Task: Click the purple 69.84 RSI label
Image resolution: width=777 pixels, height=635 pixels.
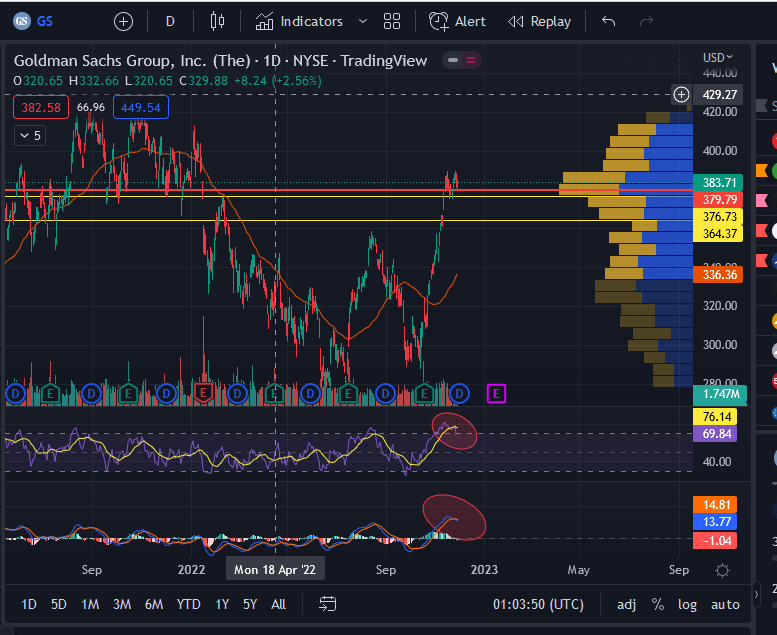Action: pyautogui.click(x=715, y=434)
